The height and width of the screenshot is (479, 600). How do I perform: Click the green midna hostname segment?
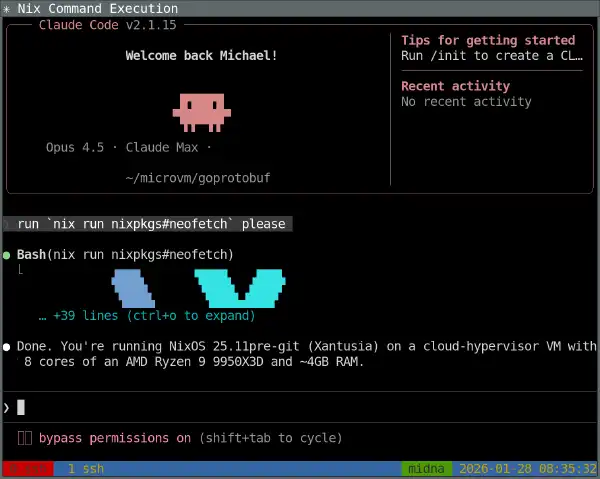coord(428,469)
